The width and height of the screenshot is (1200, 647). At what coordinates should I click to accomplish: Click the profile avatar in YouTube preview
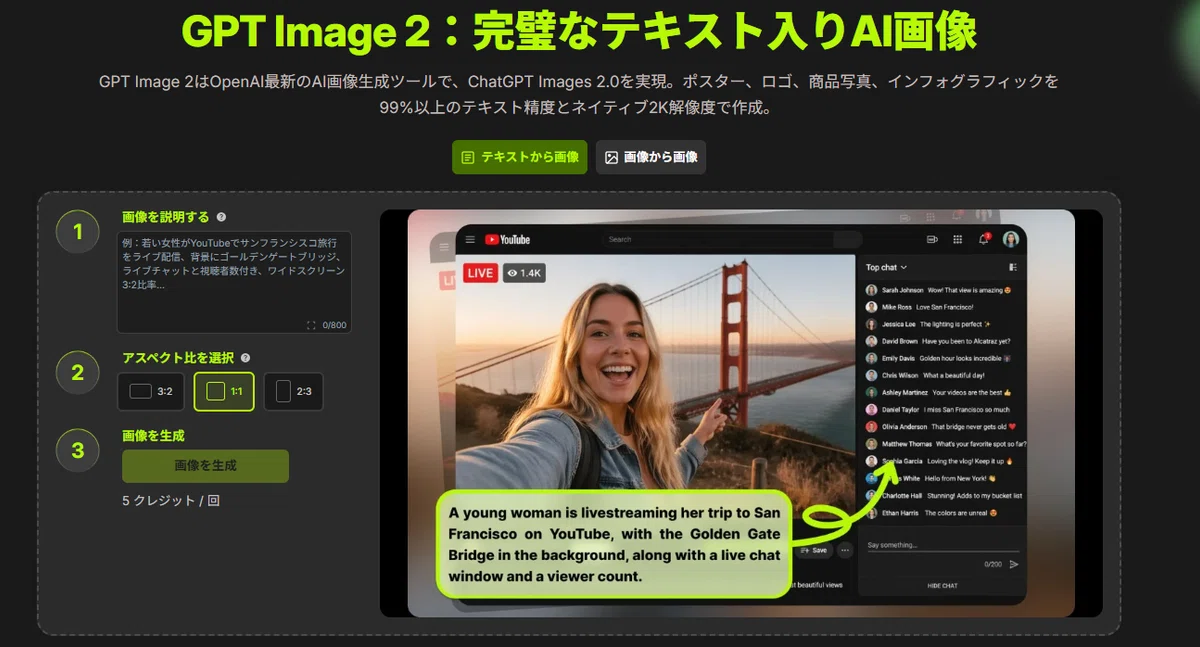[x=1011, y=239]
